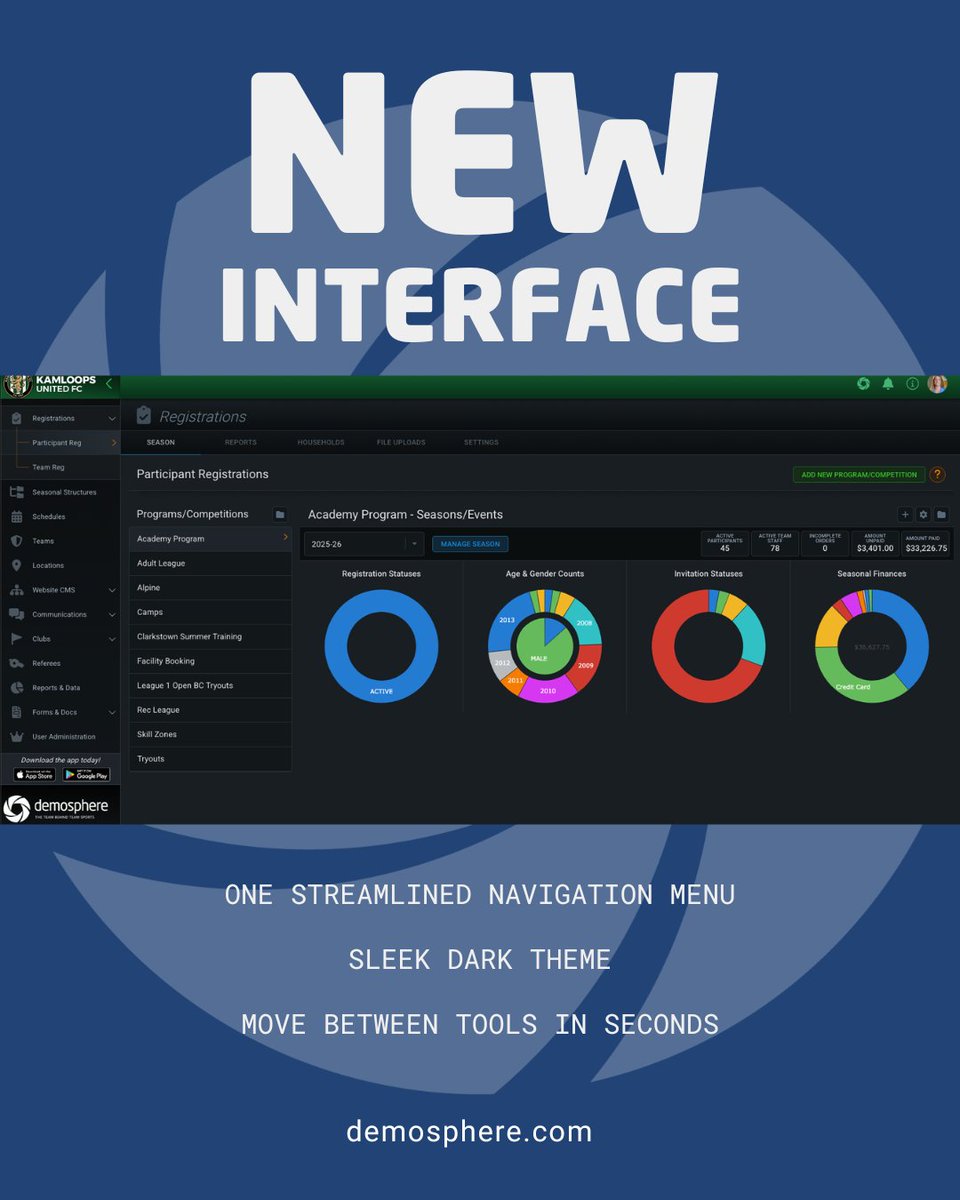
Task: Collapse the Registrations menu chevron
Action: [112, 419]
